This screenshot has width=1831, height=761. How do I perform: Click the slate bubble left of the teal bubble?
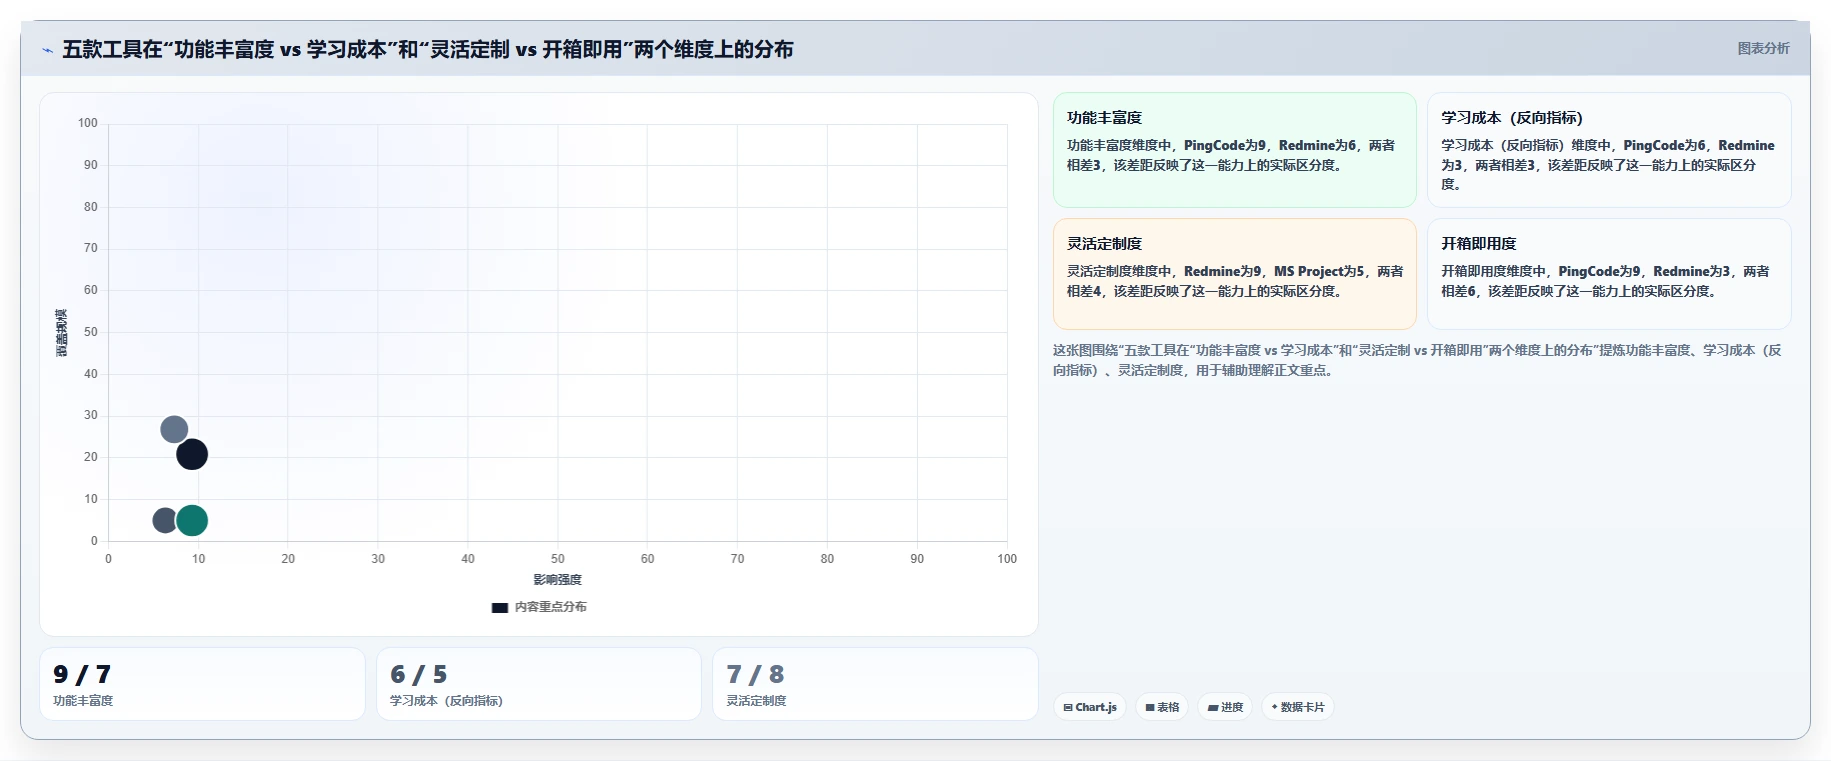(x=165, y=520)
